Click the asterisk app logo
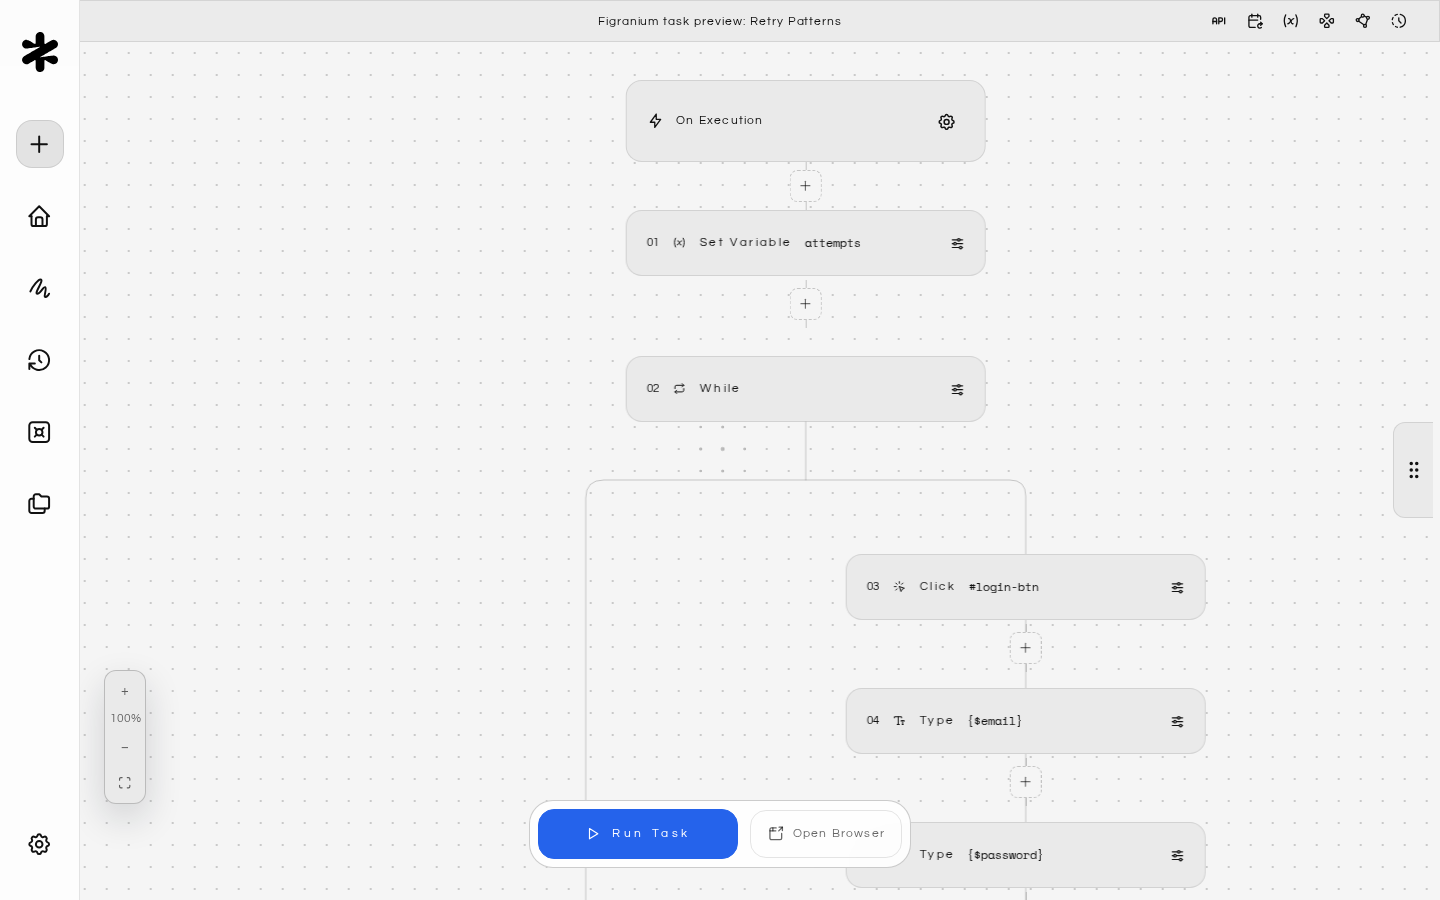The width and height of the screenshot is (1440, 900). pyautogui.click(x=40, y=52)
